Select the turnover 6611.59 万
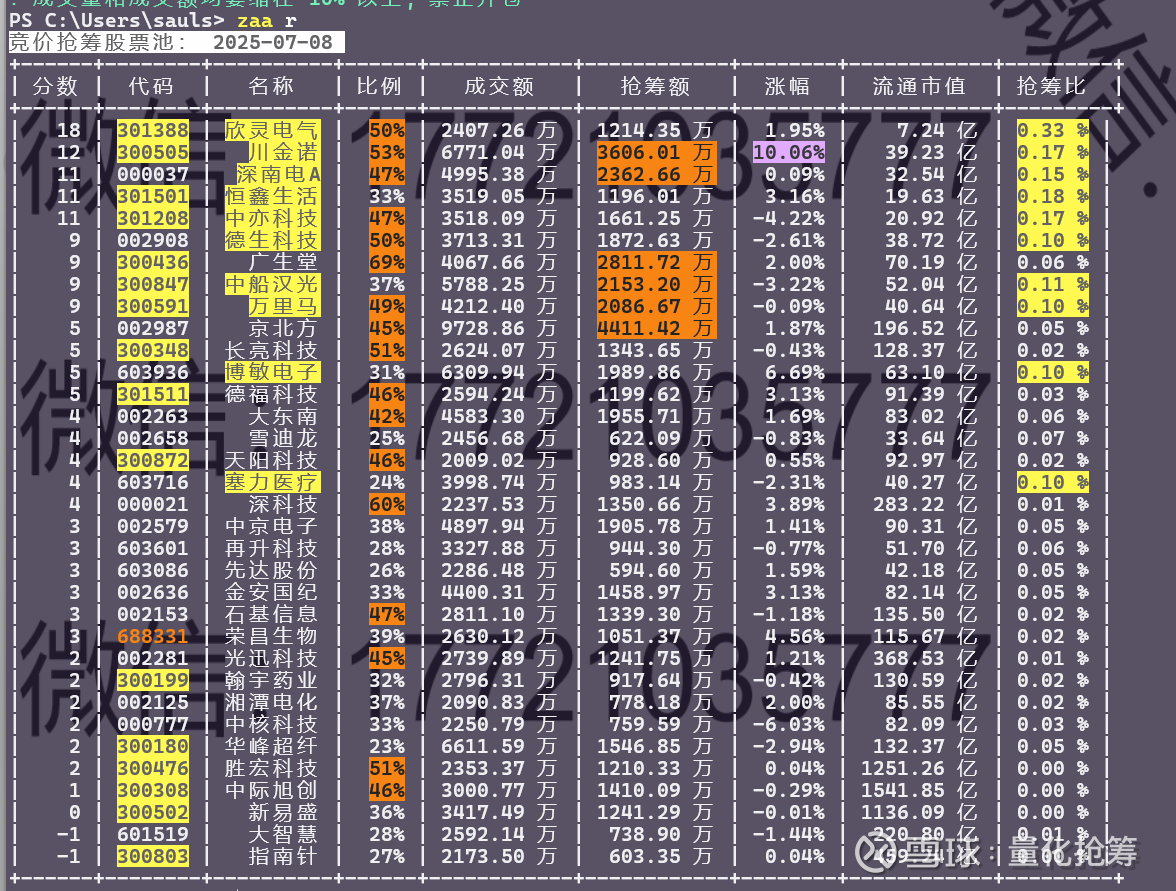Viewport: 1176px width, 891px height. (x=499, y=746)
